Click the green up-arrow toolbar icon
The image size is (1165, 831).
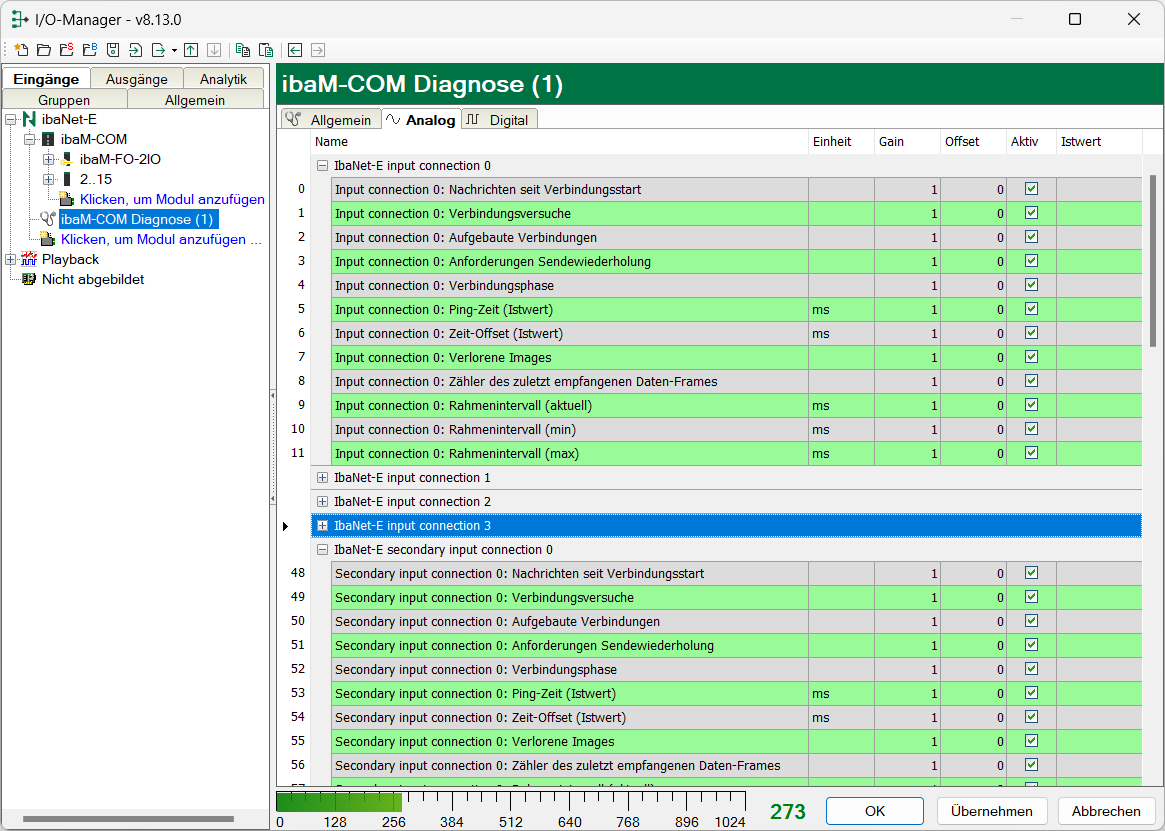[191, 50]
